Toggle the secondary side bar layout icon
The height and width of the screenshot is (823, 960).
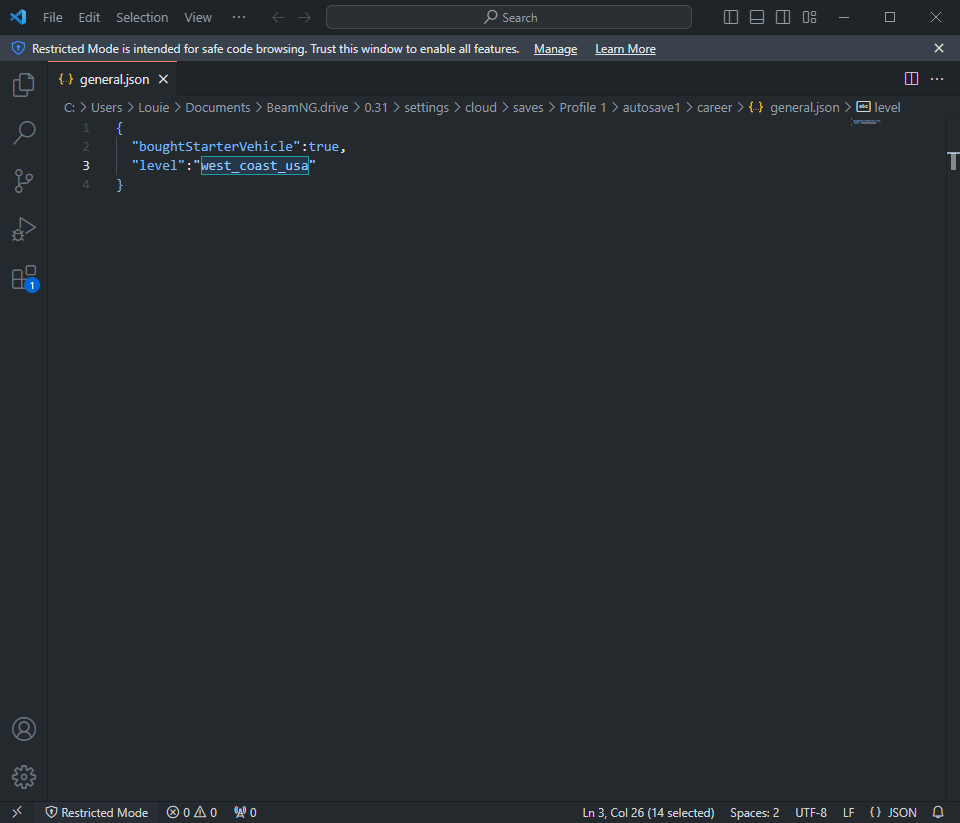point(782,17)
